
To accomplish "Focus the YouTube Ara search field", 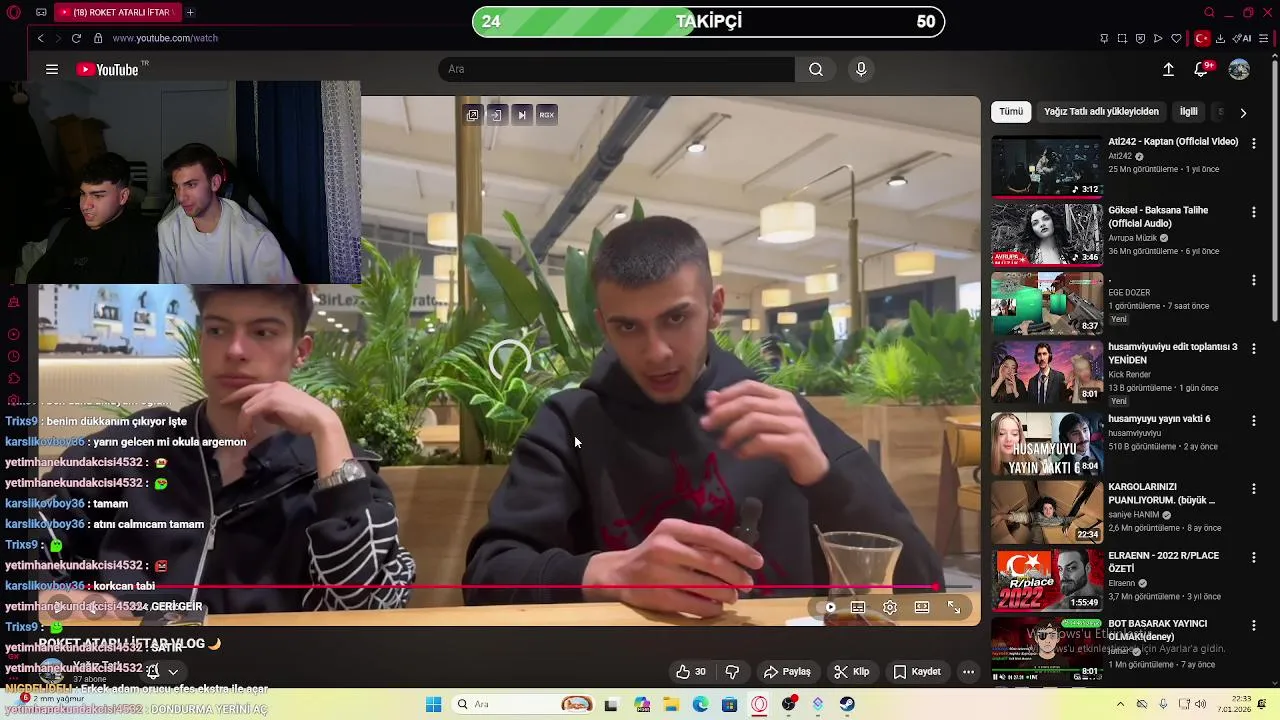I will point(616,69).
